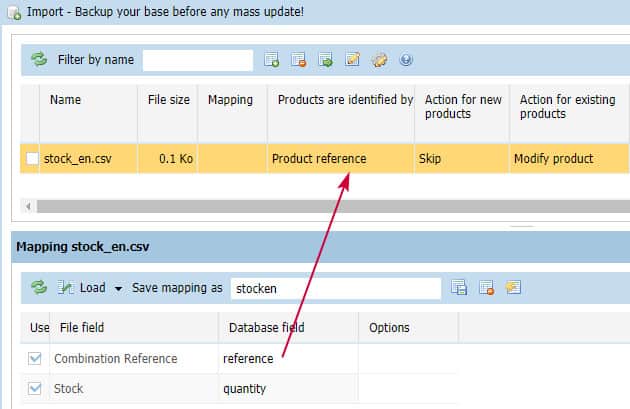
Task: Click the 'Product reference' identifier cell
Action: click(x=340, y=158)
